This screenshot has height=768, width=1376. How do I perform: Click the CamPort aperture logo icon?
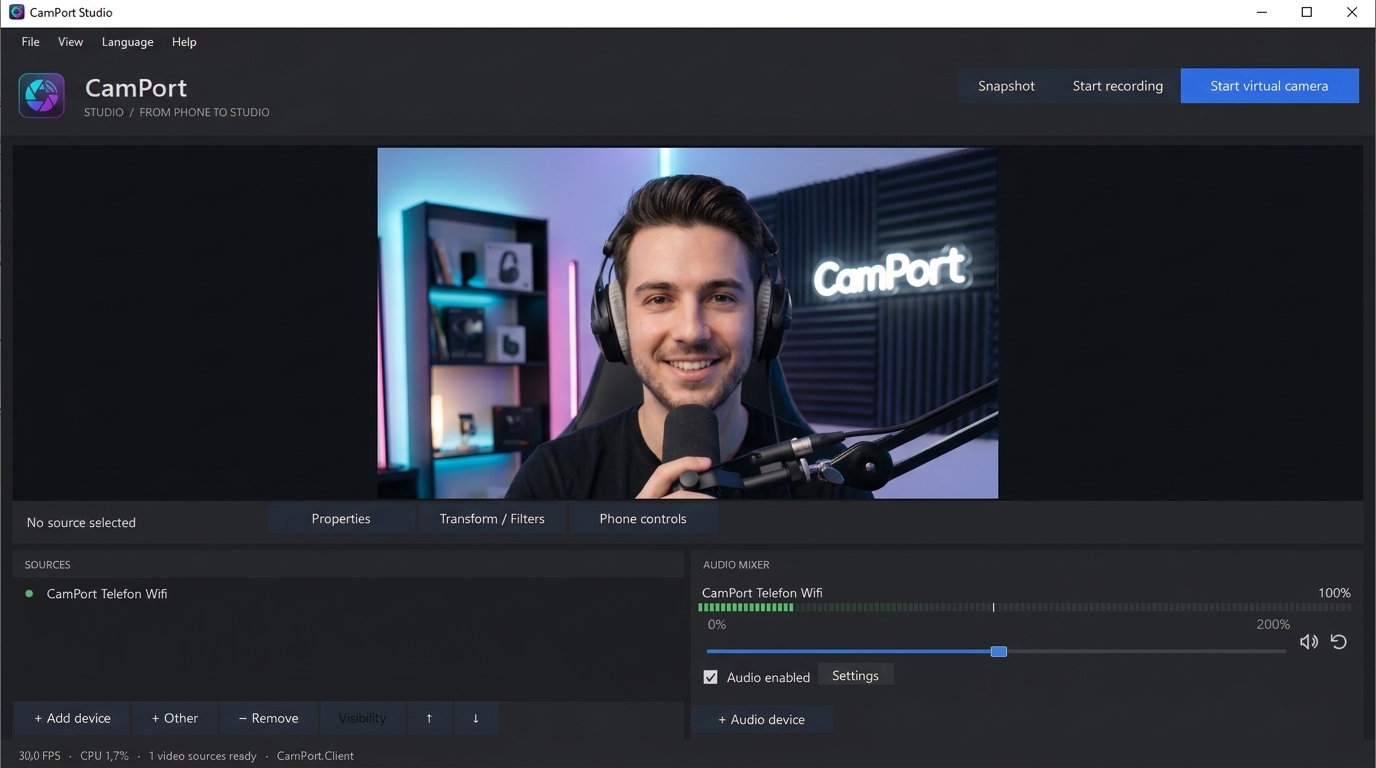point(42,96)
